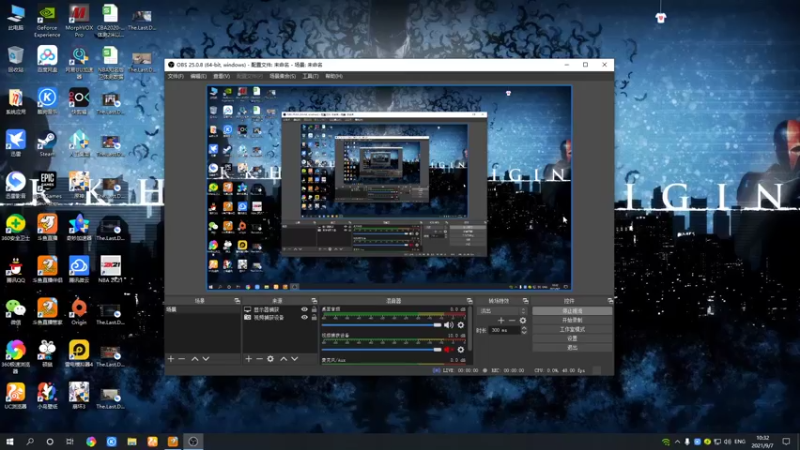Open settings gear for Desktop Audio channel
This screenshot has height=450, width=800.
coord(461,325)
